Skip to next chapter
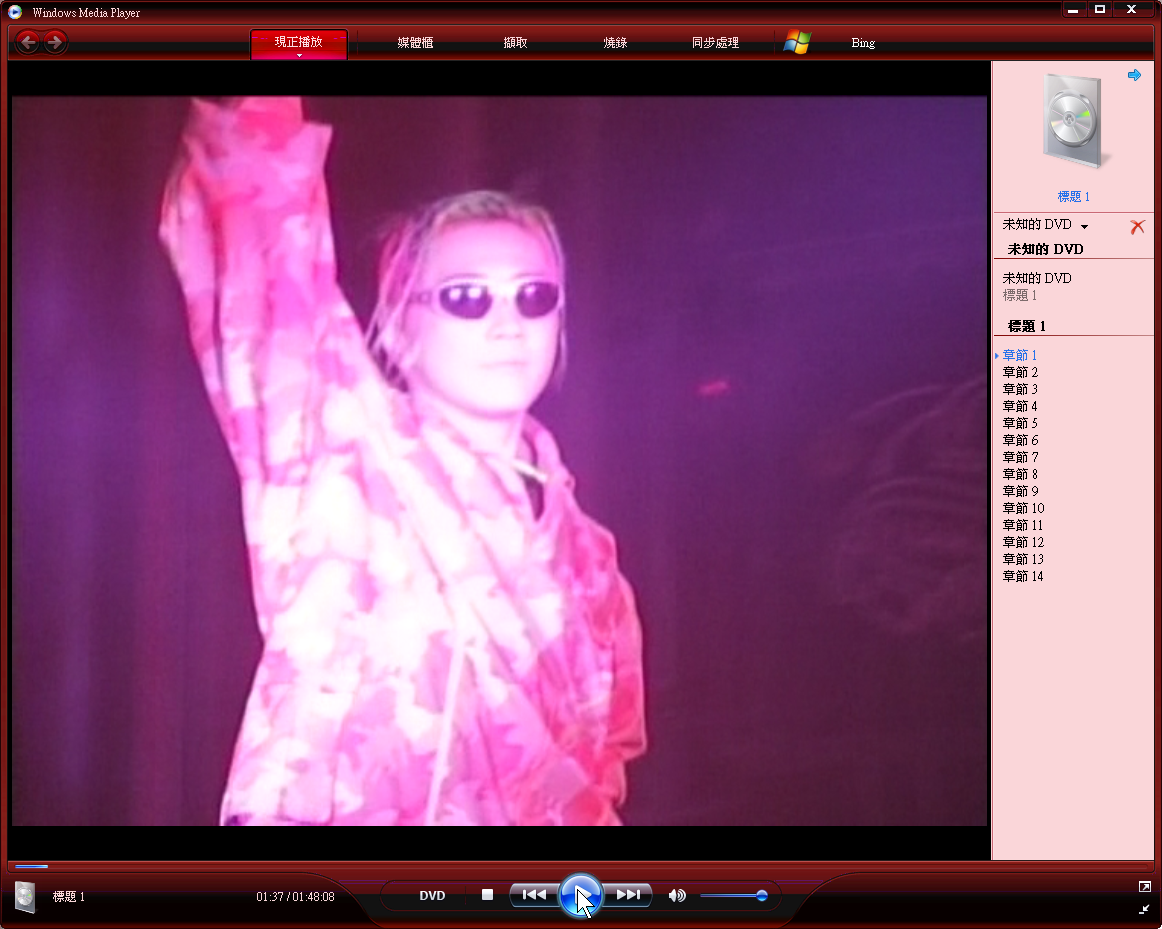 tap(627, 895)
